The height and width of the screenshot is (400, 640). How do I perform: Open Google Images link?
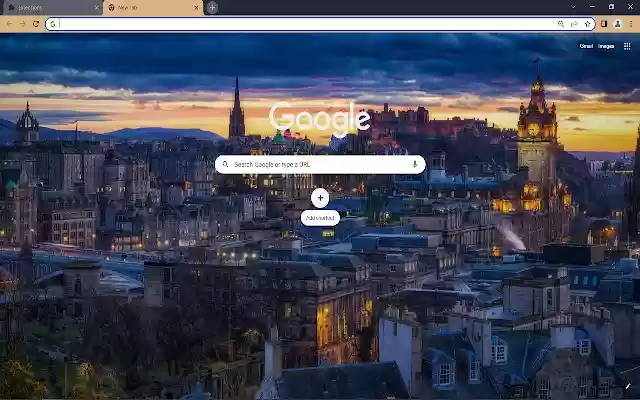pos(606,46)
